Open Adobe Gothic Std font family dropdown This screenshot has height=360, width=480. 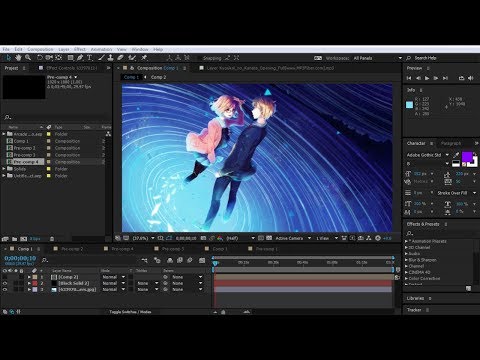428,155
